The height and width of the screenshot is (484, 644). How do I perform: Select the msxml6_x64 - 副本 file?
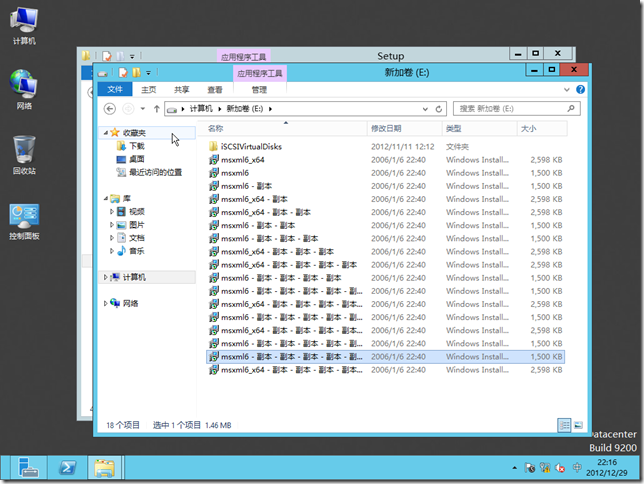(385, 199)
